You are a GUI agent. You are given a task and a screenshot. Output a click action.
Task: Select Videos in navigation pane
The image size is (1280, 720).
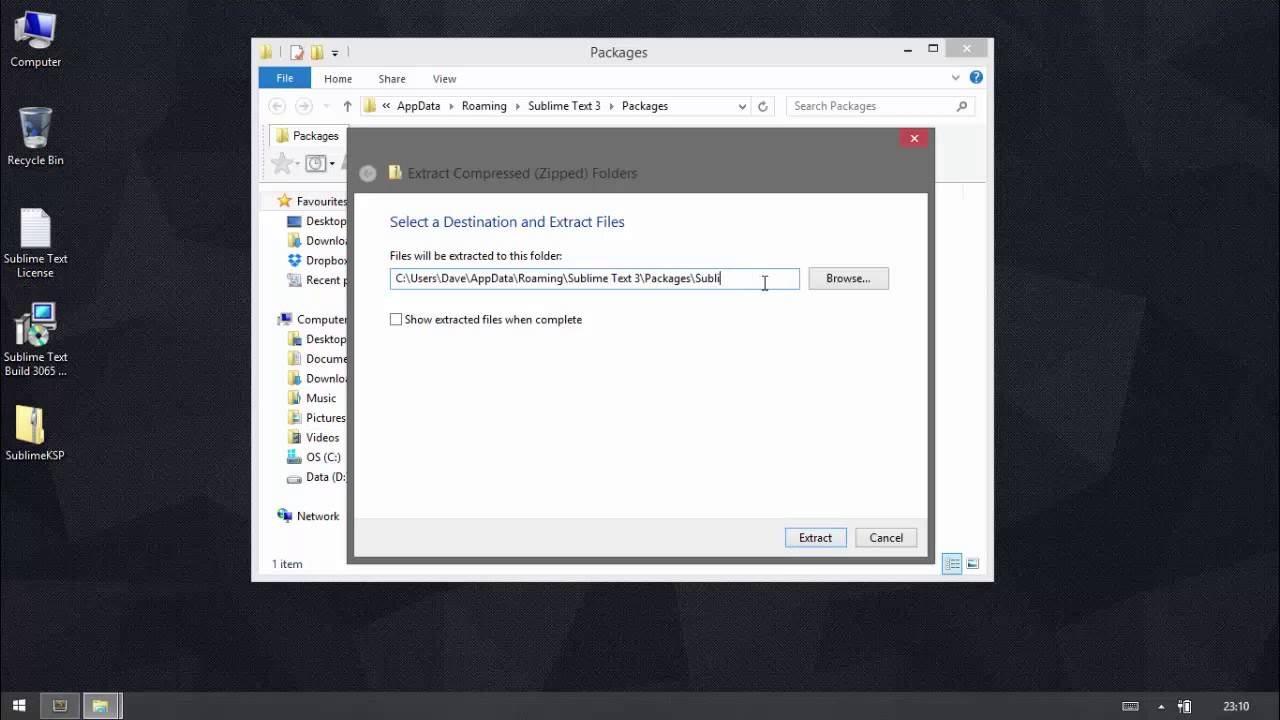coord(314,438)
